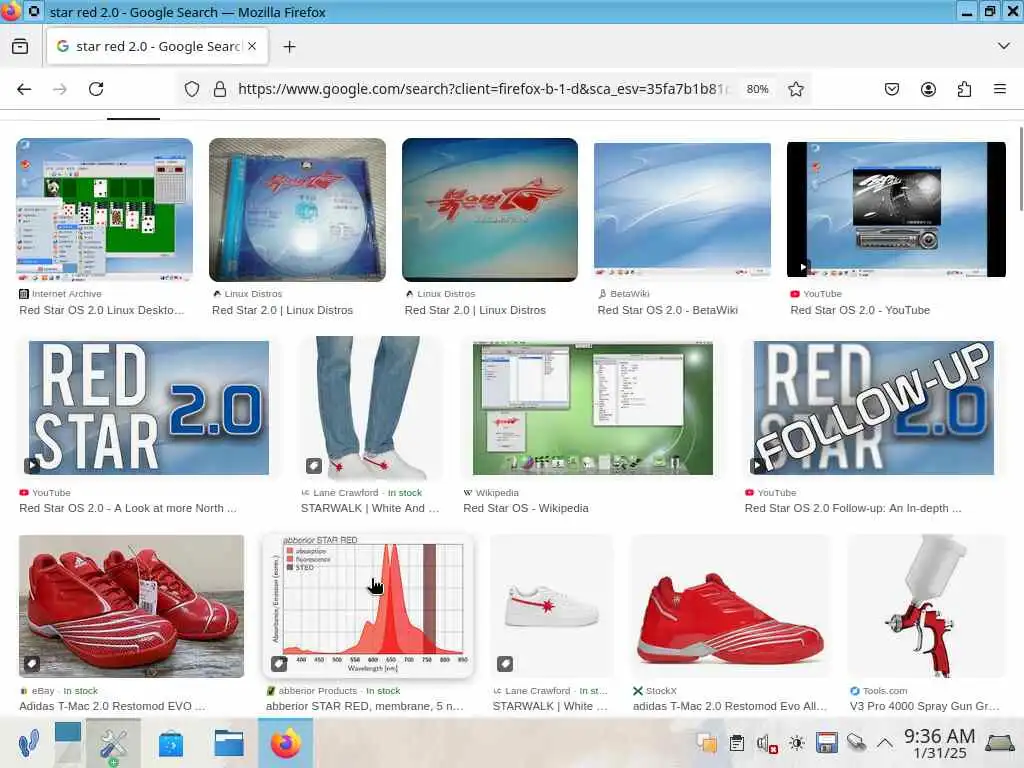Image resolution: width=1024 pixels, height=768 pixels.
Task: Open the eBay red Adidas T-Mac shoes image
Action: click(x=131, y=606)
